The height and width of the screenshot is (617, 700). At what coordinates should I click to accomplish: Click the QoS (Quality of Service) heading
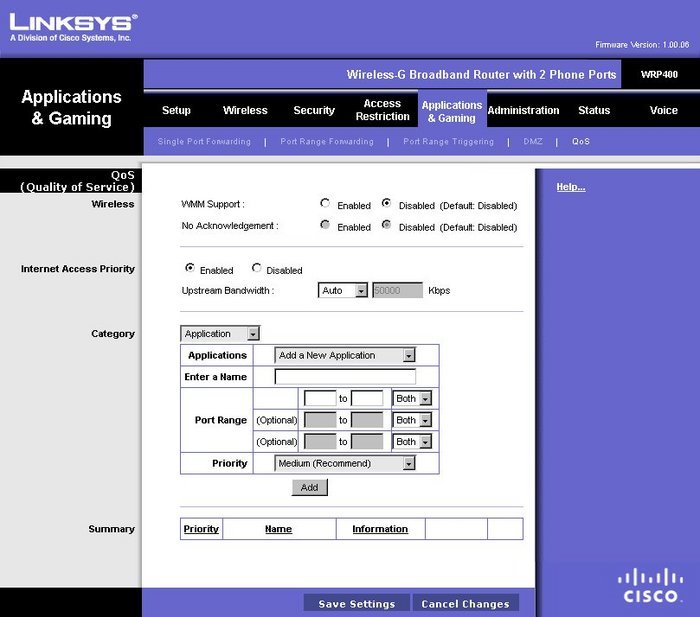(77, 181)
